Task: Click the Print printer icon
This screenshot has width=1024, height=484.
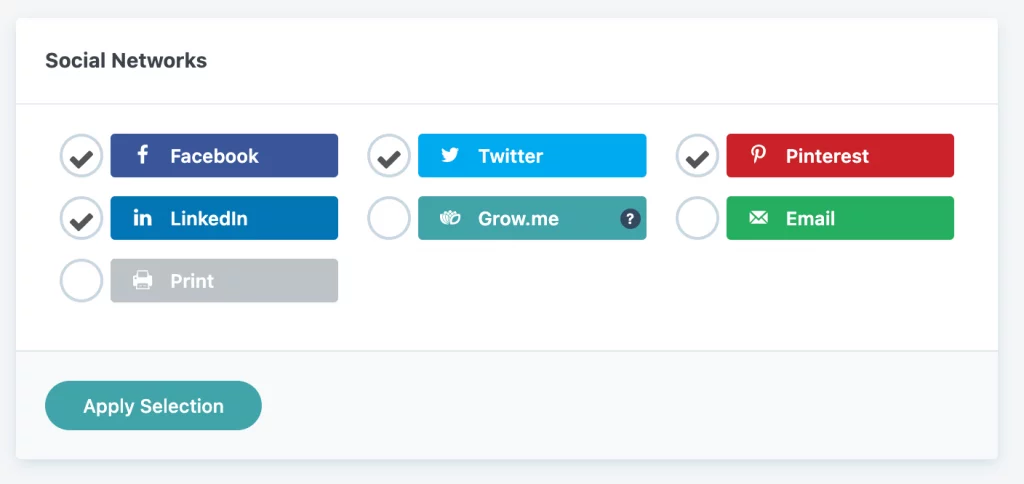Action: coord(142,281)
